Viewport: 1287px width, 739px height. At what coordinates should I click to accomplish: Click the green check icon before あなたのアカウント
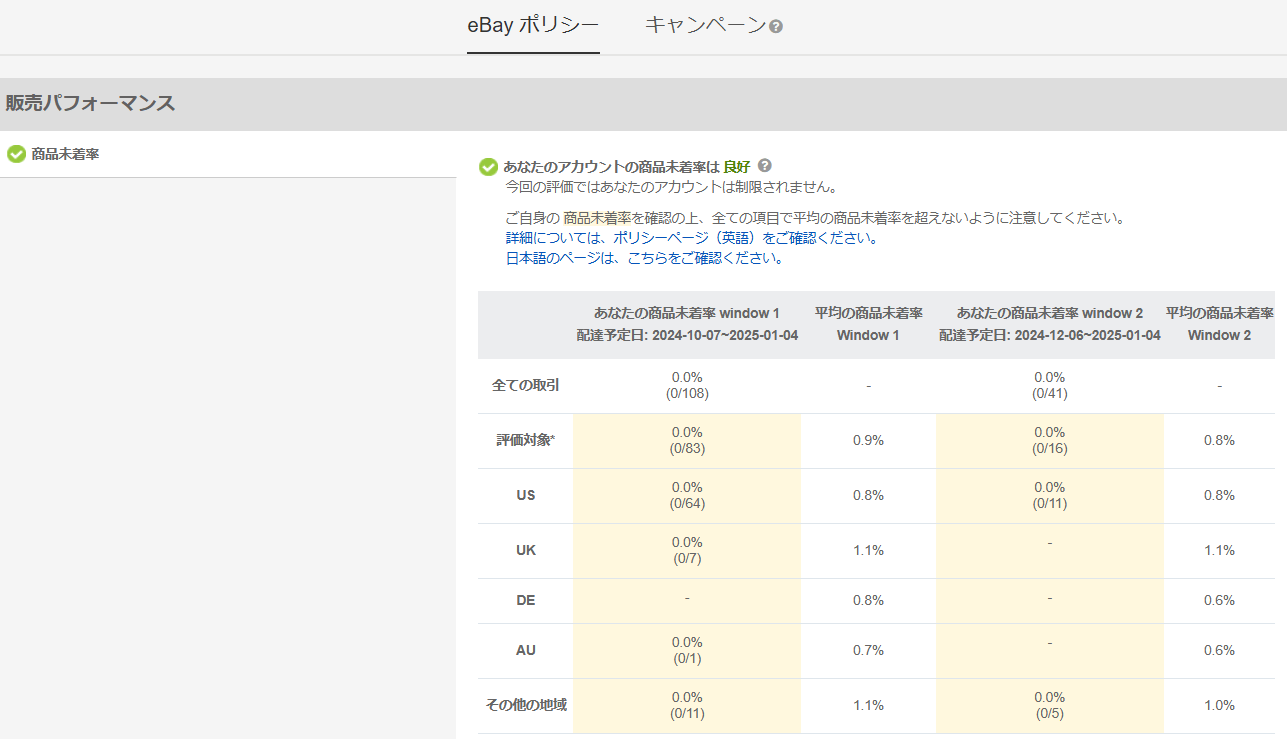pyautogui.click(x=488, y=167)
